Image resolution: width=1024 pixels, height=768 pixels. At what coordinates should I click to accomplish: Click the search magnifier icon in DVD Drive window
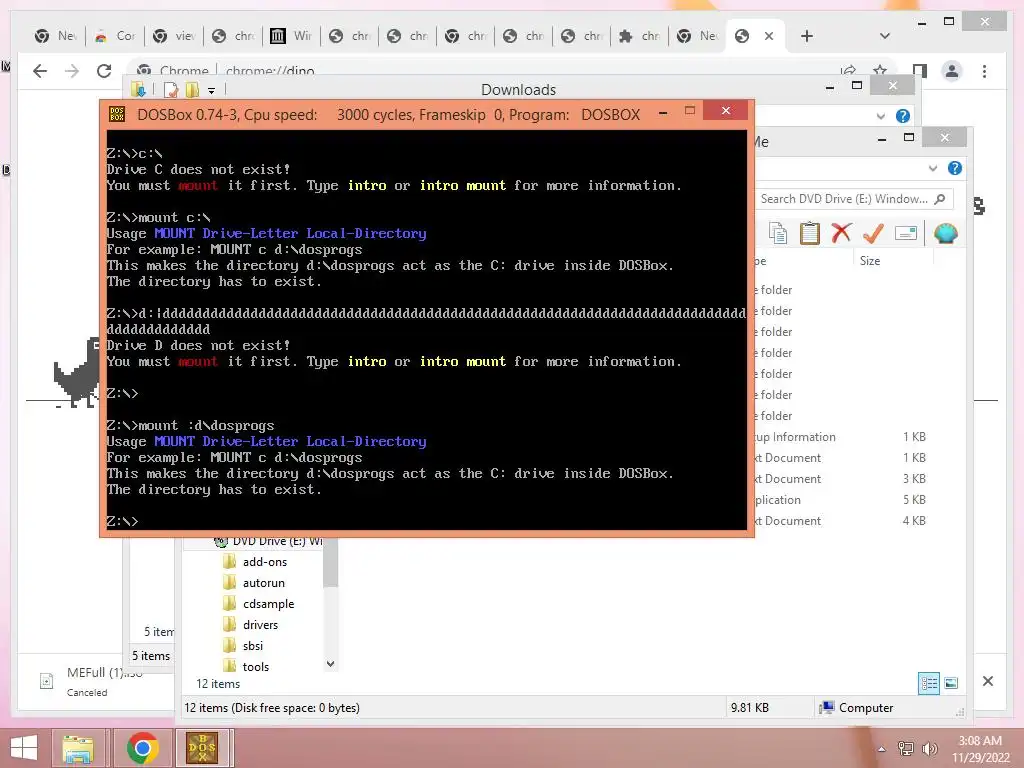pos(940,199)
